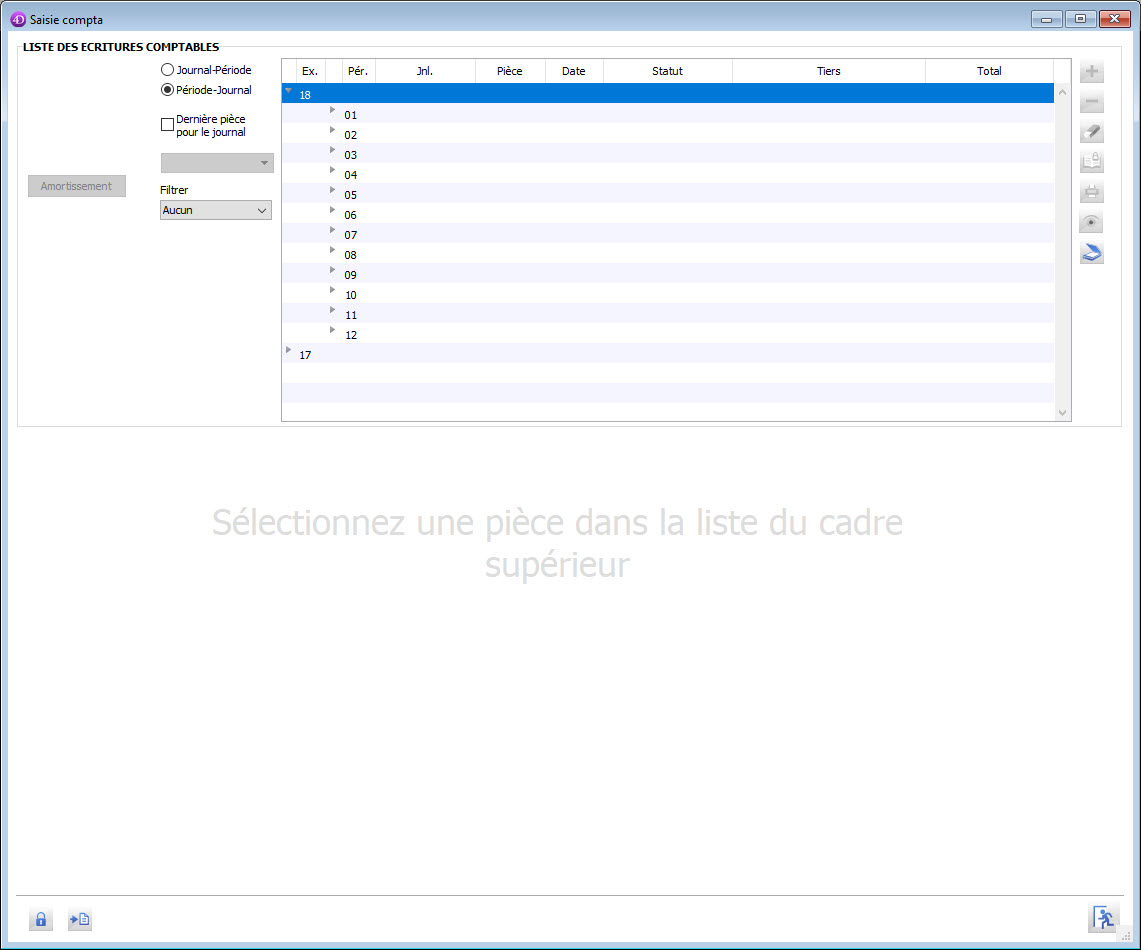
Task: Select the Journal-Période radio button
Action: tap(167, 70)
